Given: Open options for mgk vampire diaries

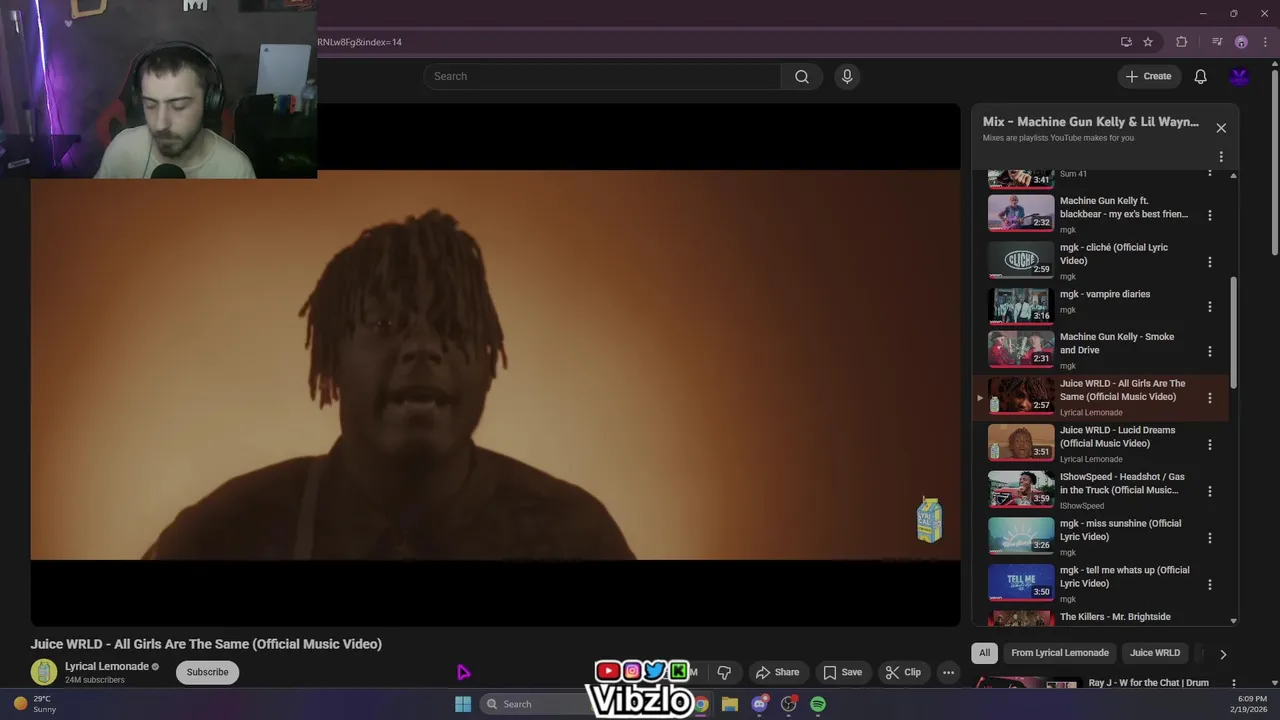Looking at the screenshot, I should click(1210, 307).
